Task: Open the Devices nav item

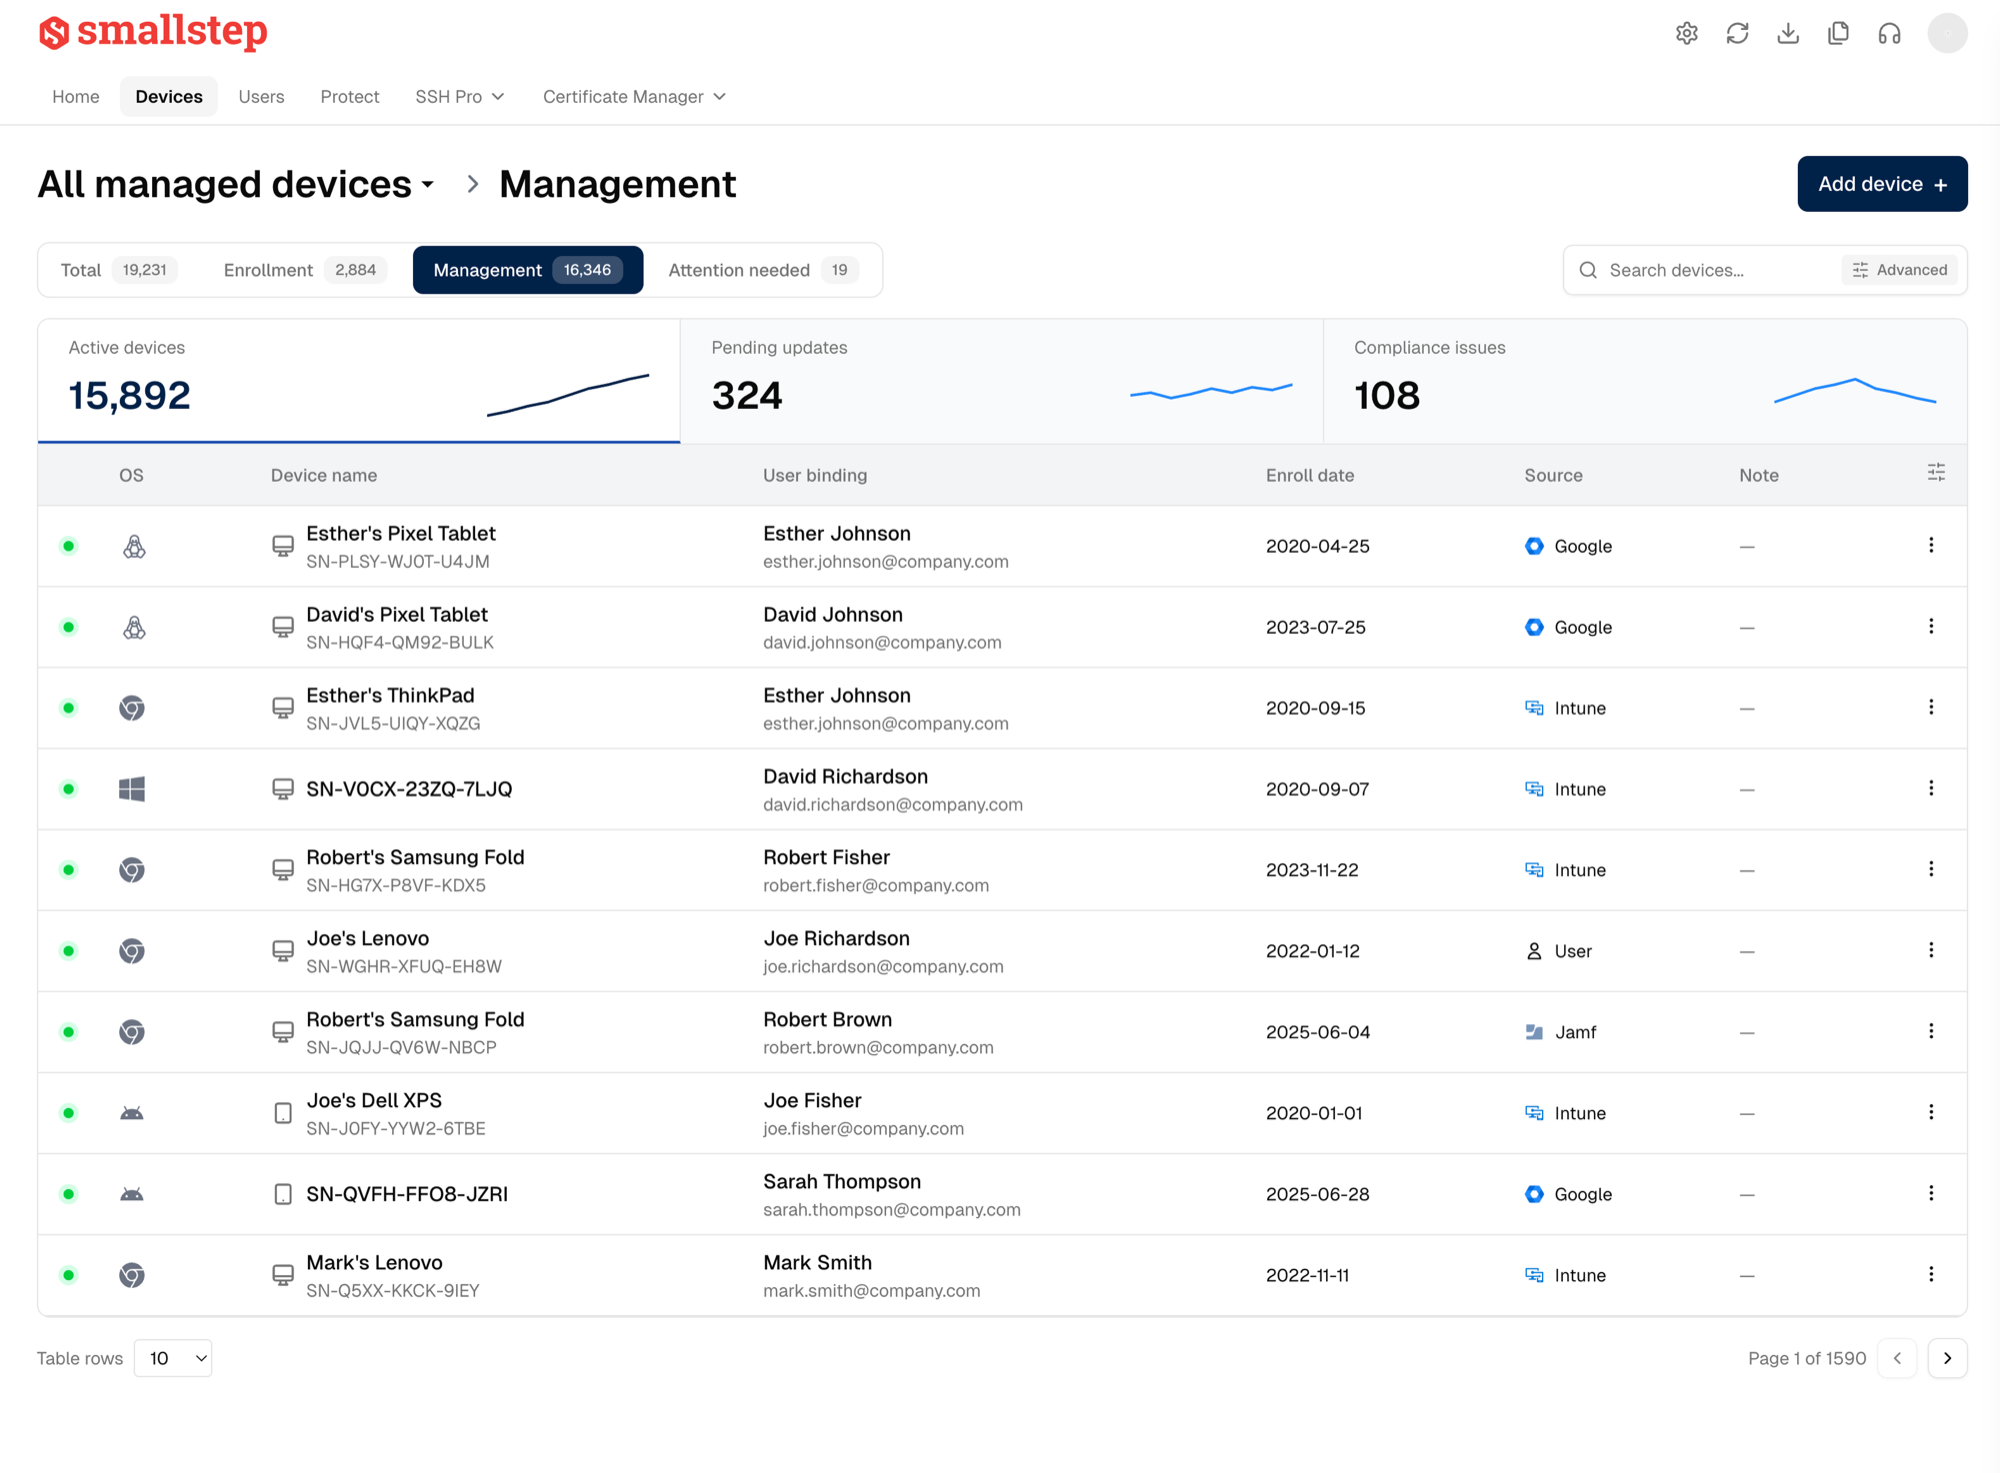Action: [169, 97]
